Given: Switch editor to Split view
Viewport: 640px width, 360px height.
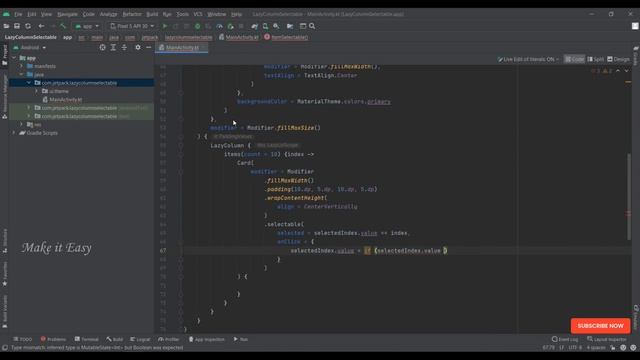Looking at the screenshot, I should (596, 59).
